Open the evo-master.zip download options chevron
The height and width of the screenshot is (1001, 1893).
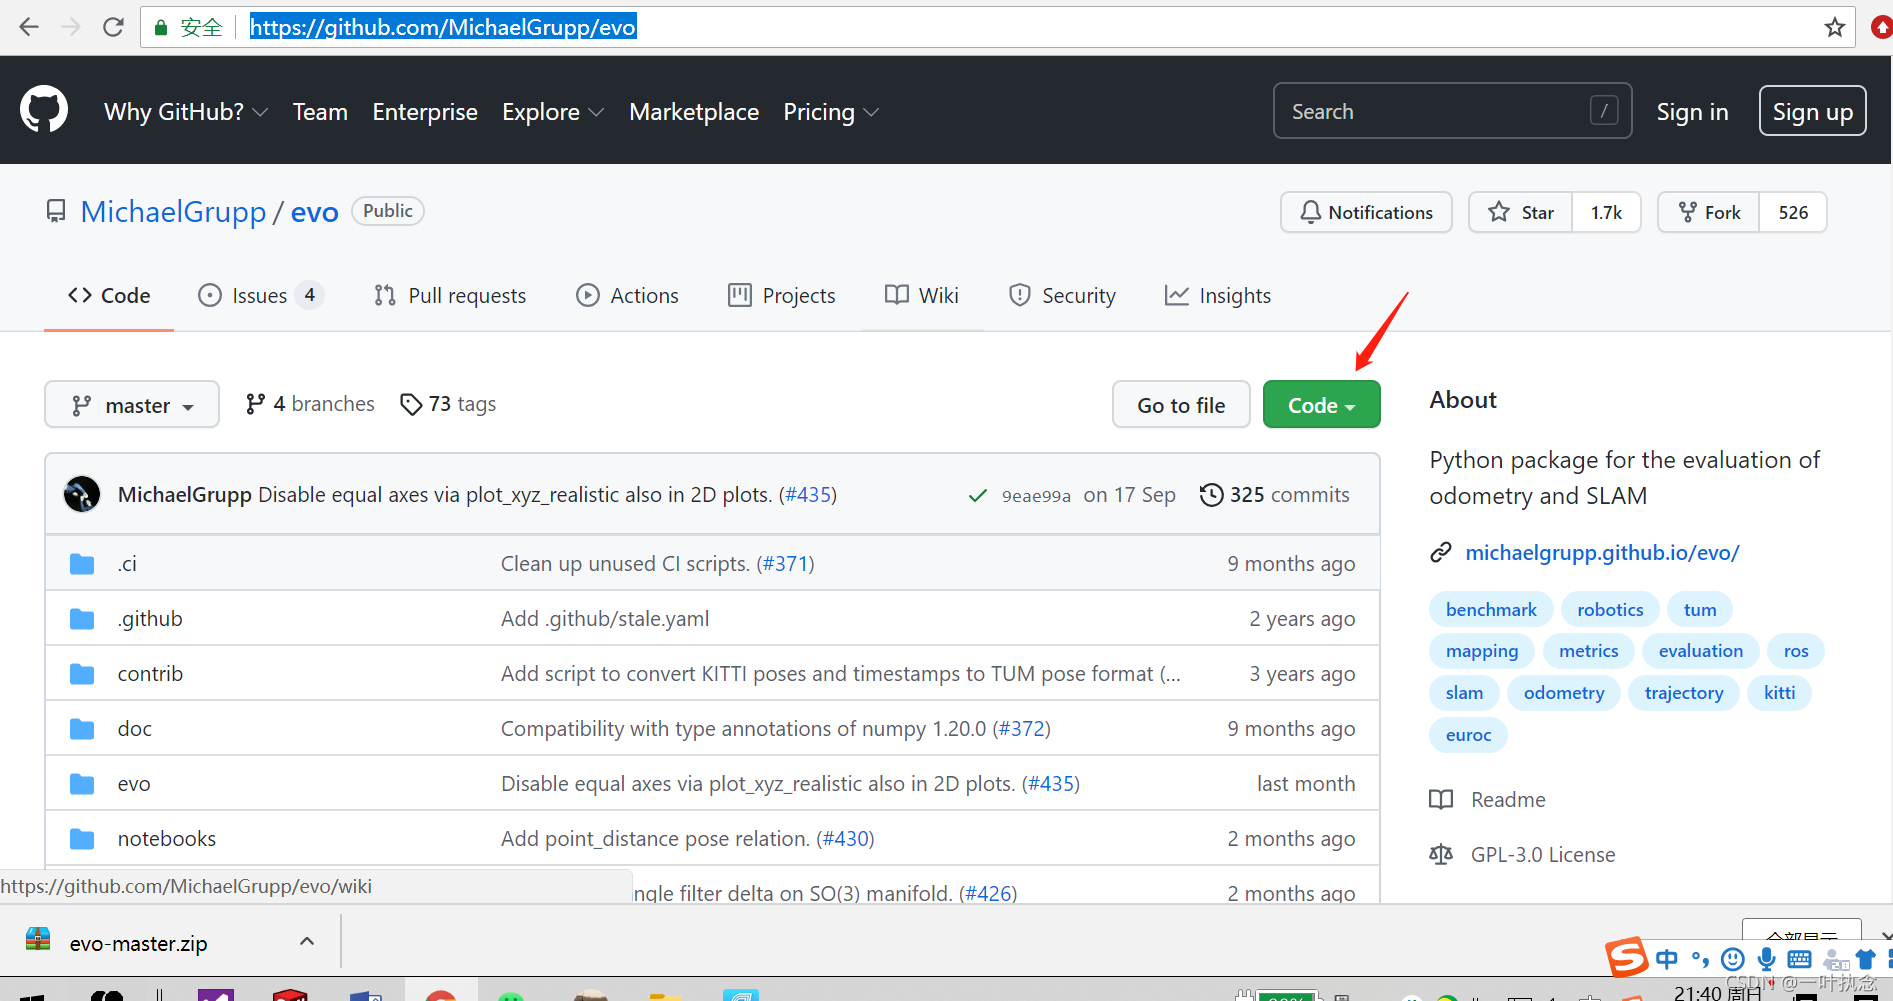coord(307,941)
